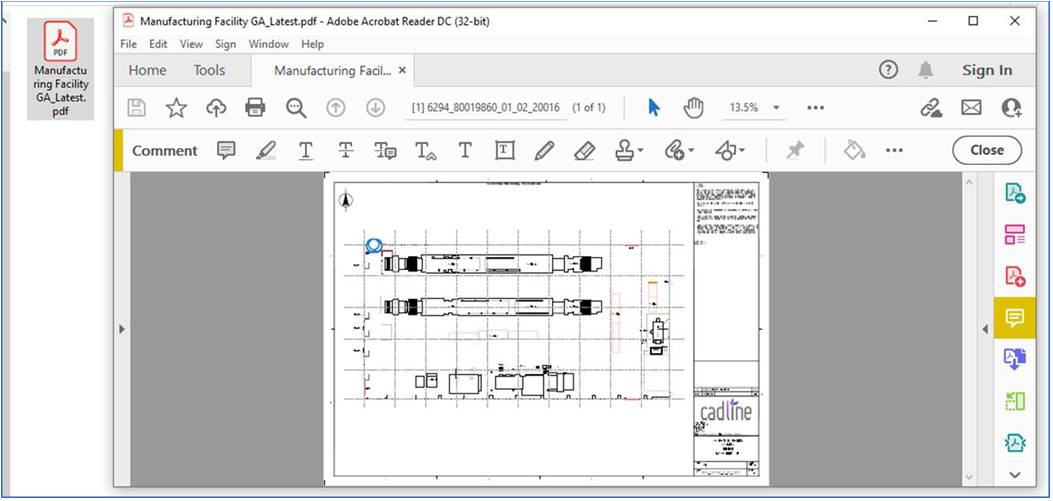Go to next page arrow
This screenshot has width=1053, height=501.
tap(375, 107)
